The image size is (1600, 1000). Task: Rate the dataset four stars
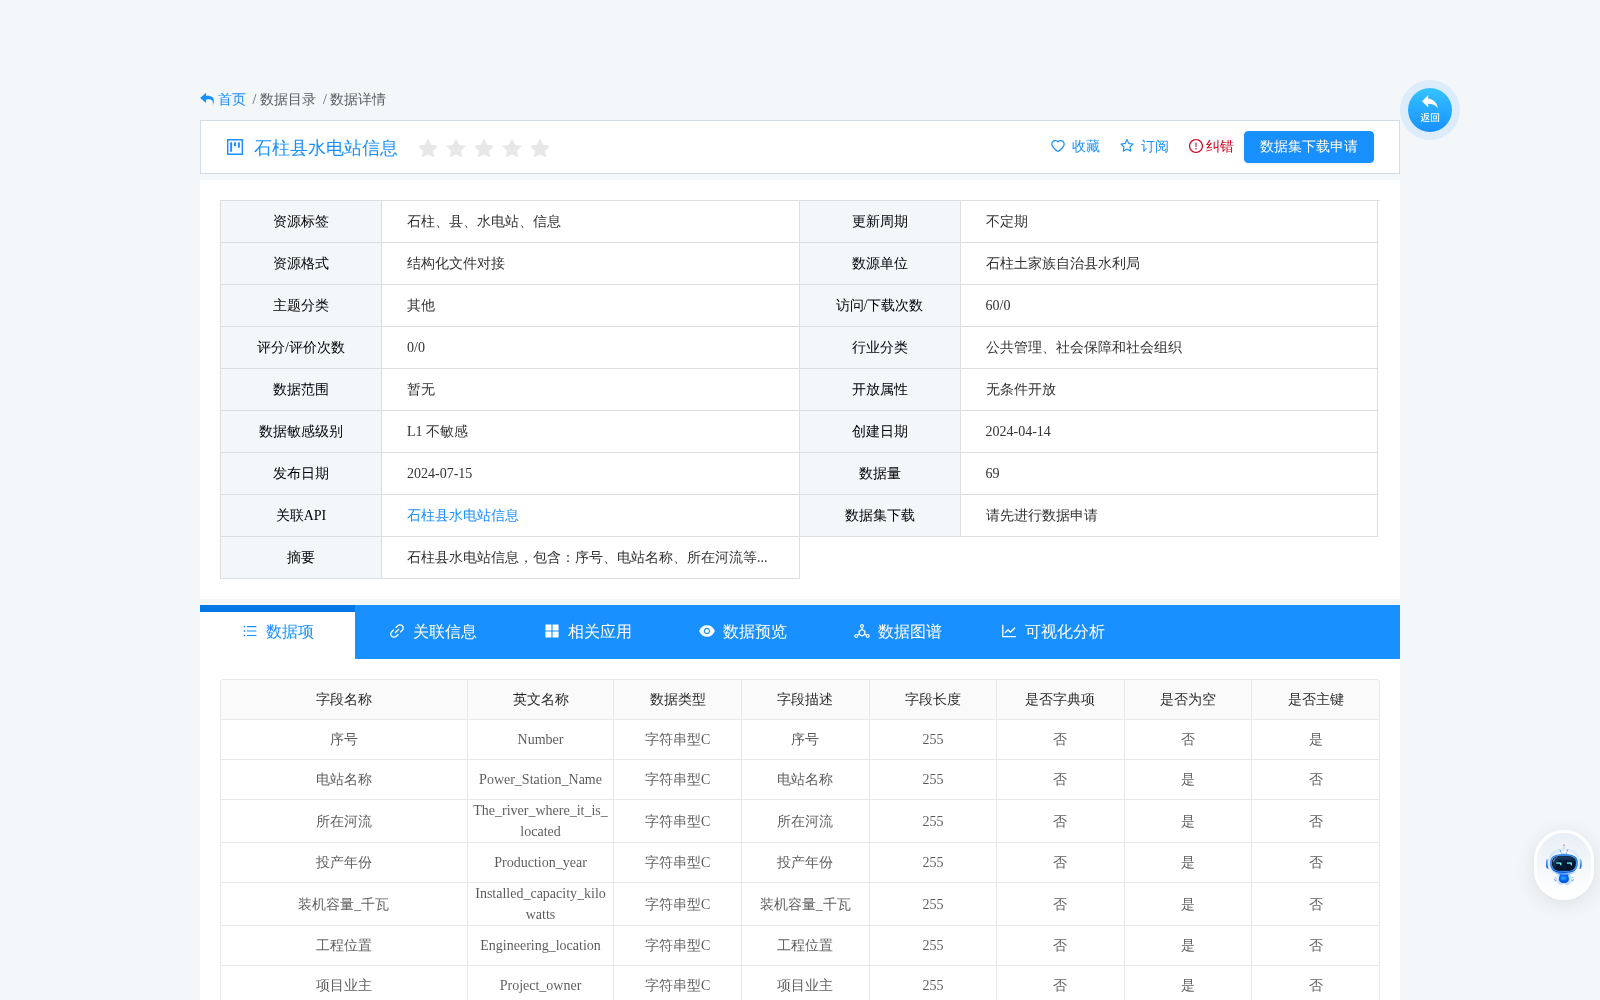(512, 148)
